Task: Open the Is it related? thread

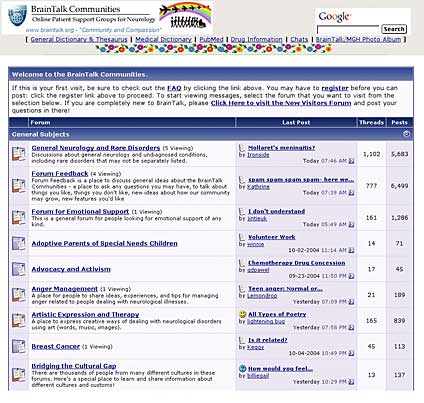Action: (x=268, y=340)
